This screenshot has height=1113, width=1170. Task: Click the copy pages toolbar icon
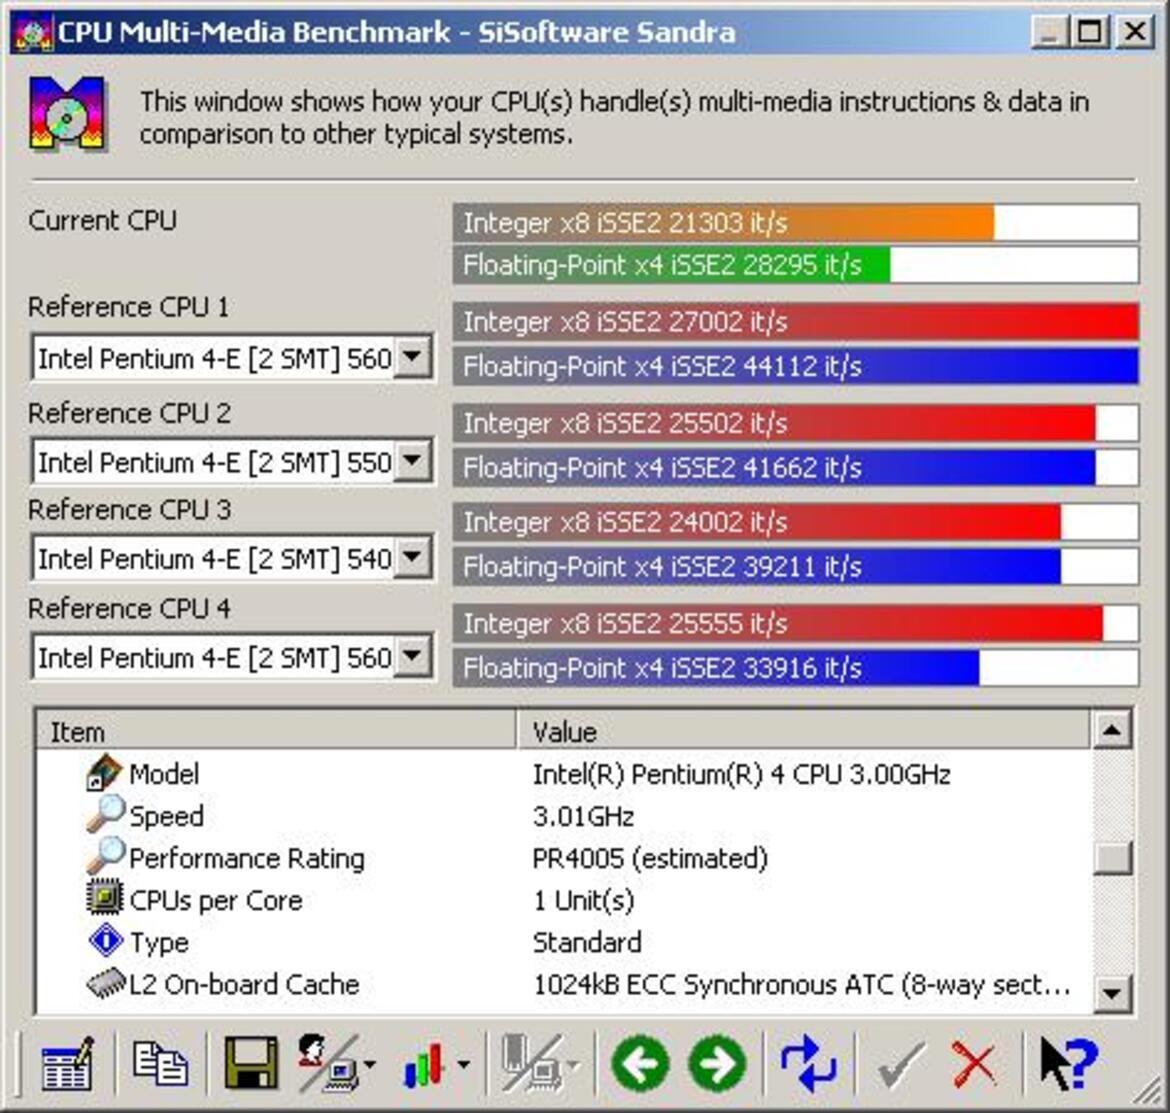pyautogui.click(x=160, y=1063)
